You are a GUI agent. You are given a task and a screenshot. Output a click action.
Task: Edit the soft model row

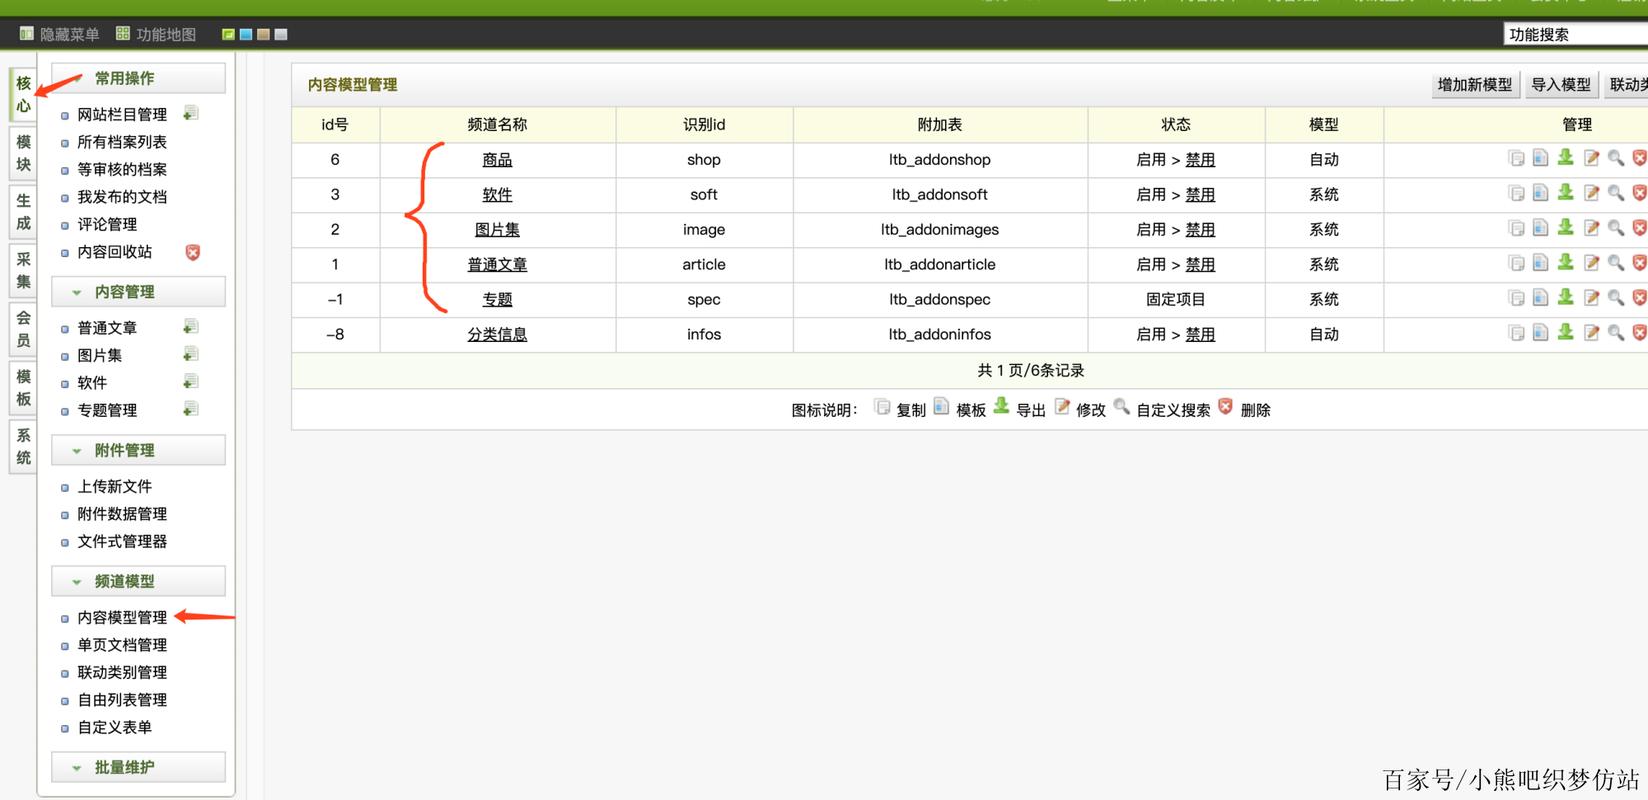tap(1591, 193)
